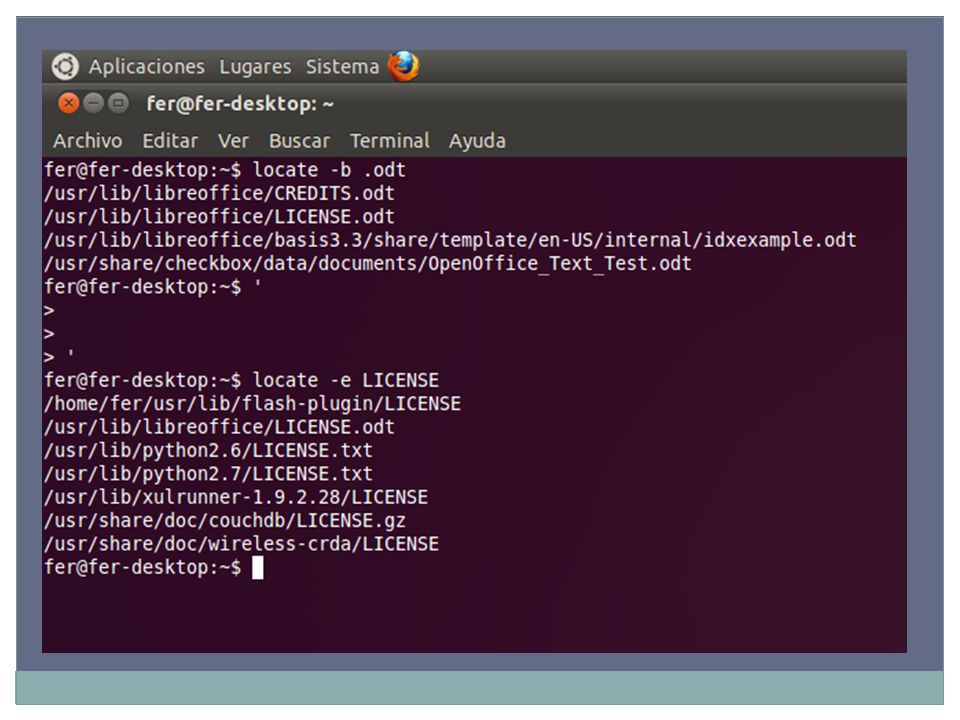Launch the Firefox browser icon
Viewport: 960px width, 720px height.
403,66
